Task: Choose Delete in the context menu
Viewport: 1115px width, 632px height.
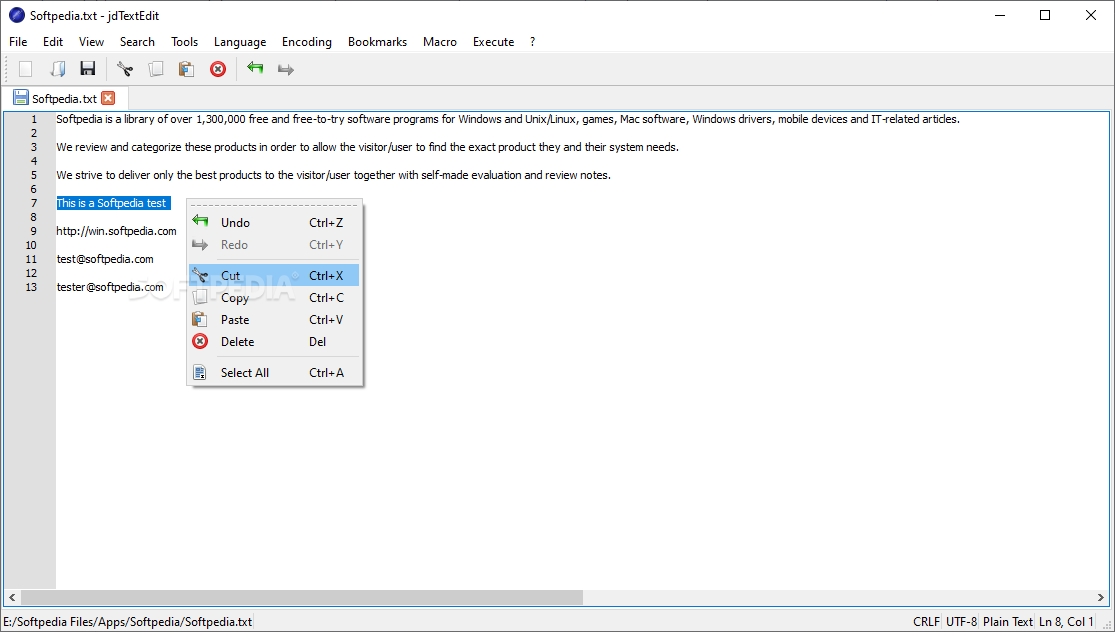Action: (274, 341)
